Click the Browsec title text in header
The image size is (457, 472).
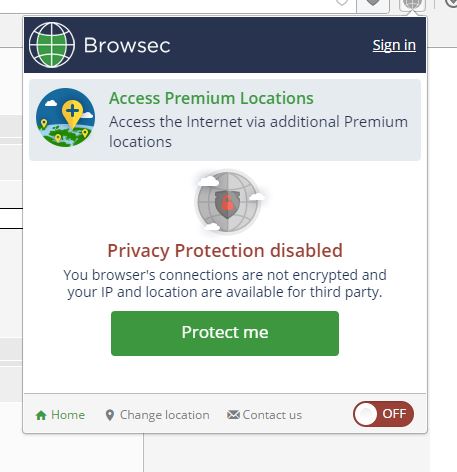click(x=127, y=45)
